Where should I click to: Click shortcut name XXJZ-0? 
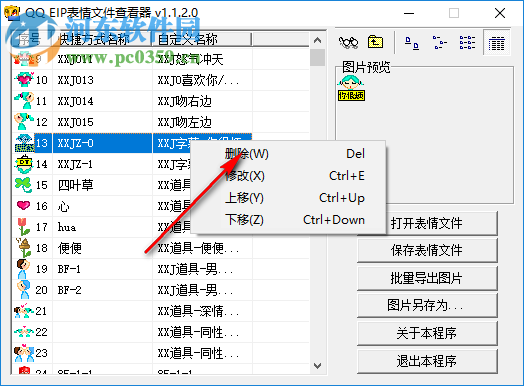[76, 143]
